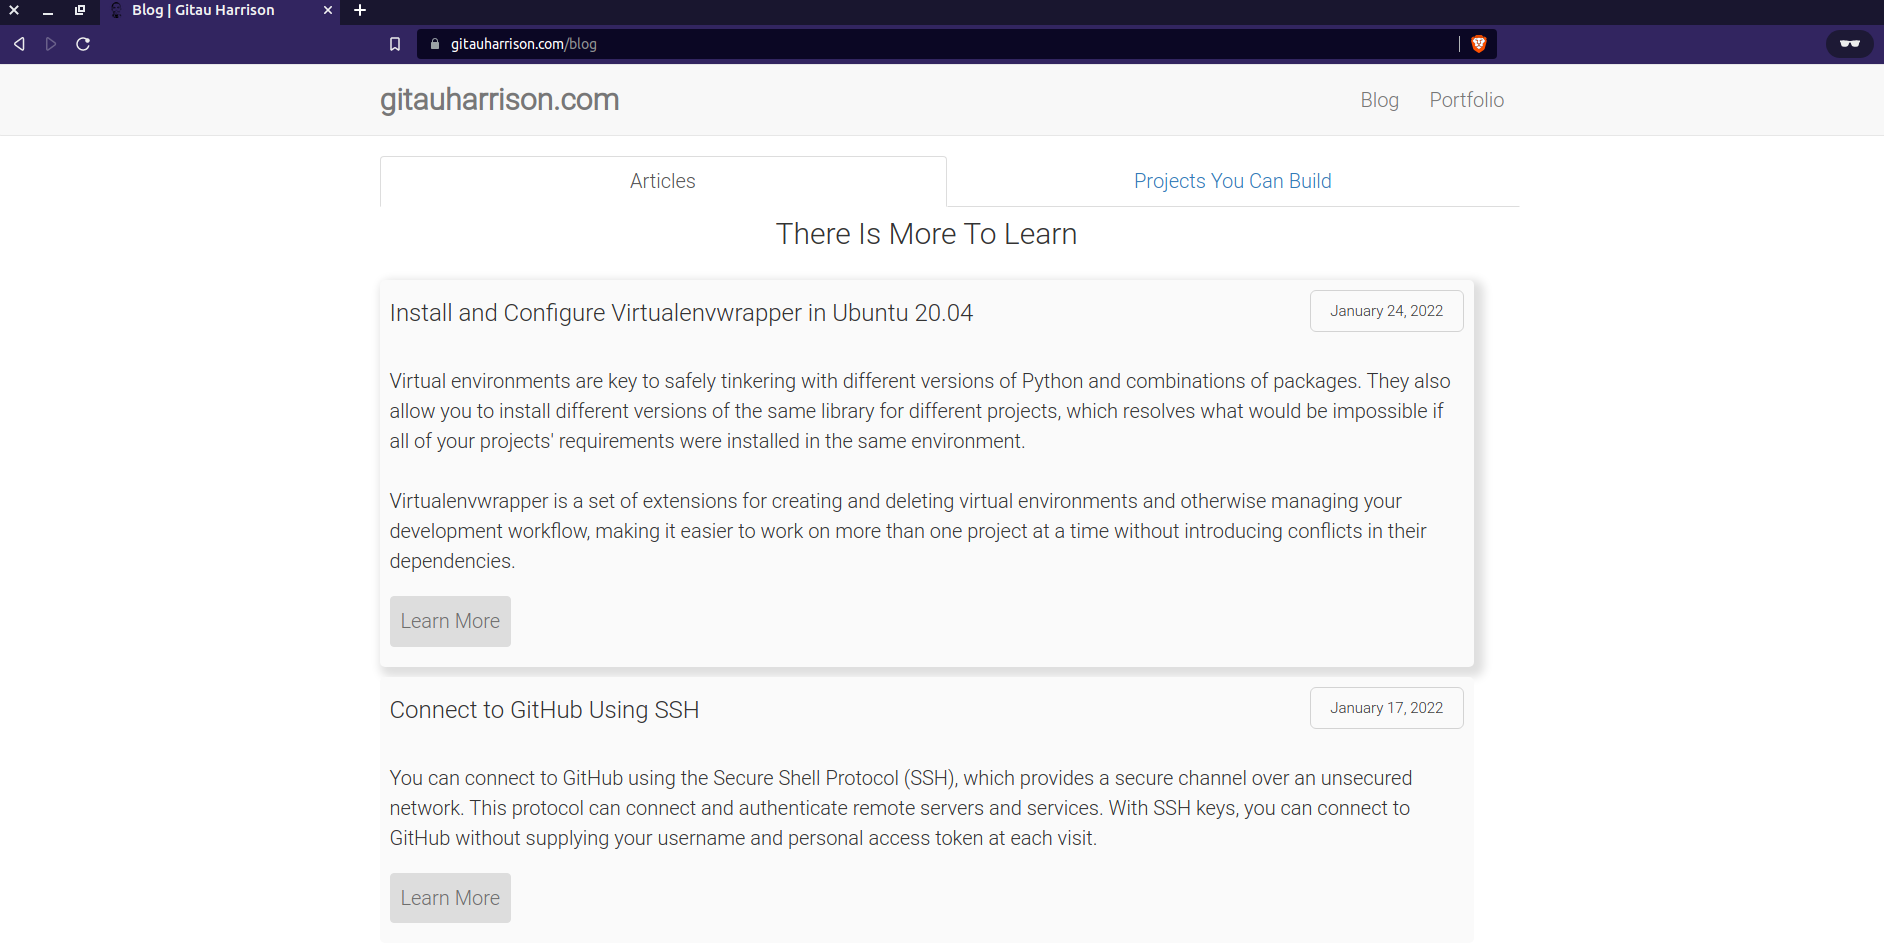This screenshot has height=948, width=1884.
Task: Click the gitauharrison.com site logo
Action: (499, 100)
